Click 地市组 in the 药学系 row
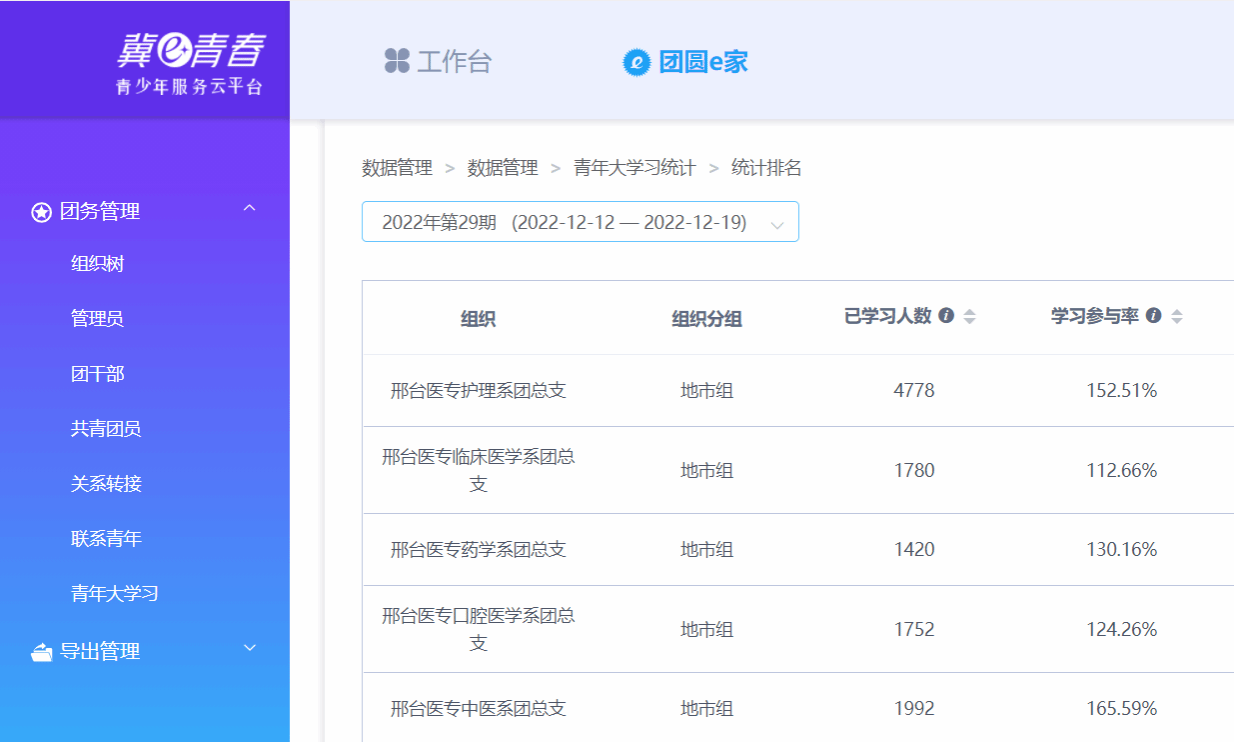This screenshot has height=742, width=1234. coord(707,550)
